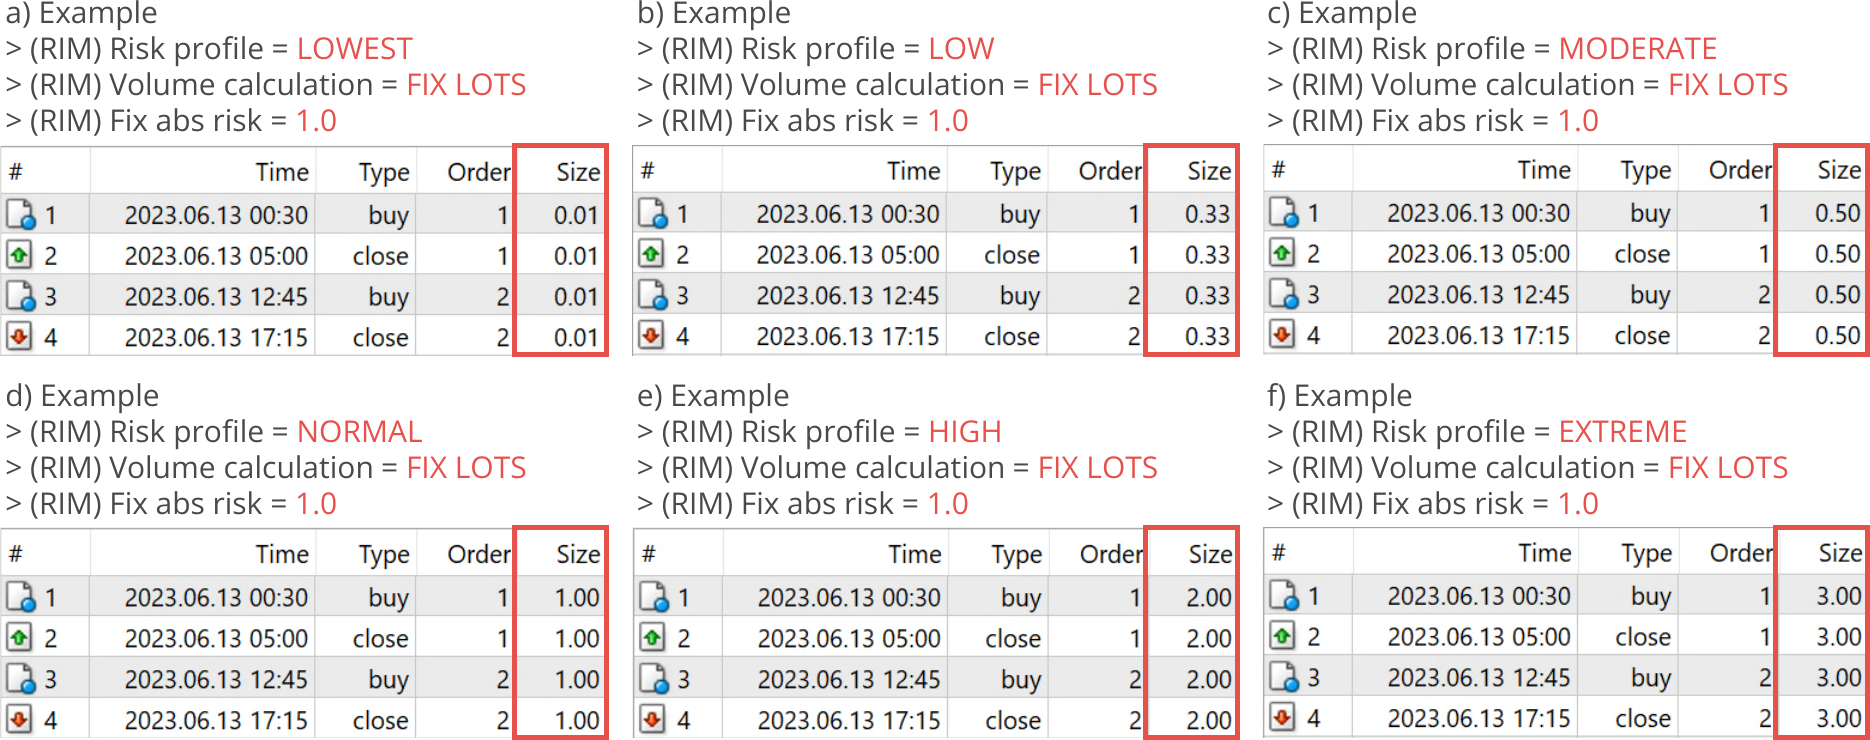Click the green up-arrow close icon in the MODERATE table

[1282, 253]
